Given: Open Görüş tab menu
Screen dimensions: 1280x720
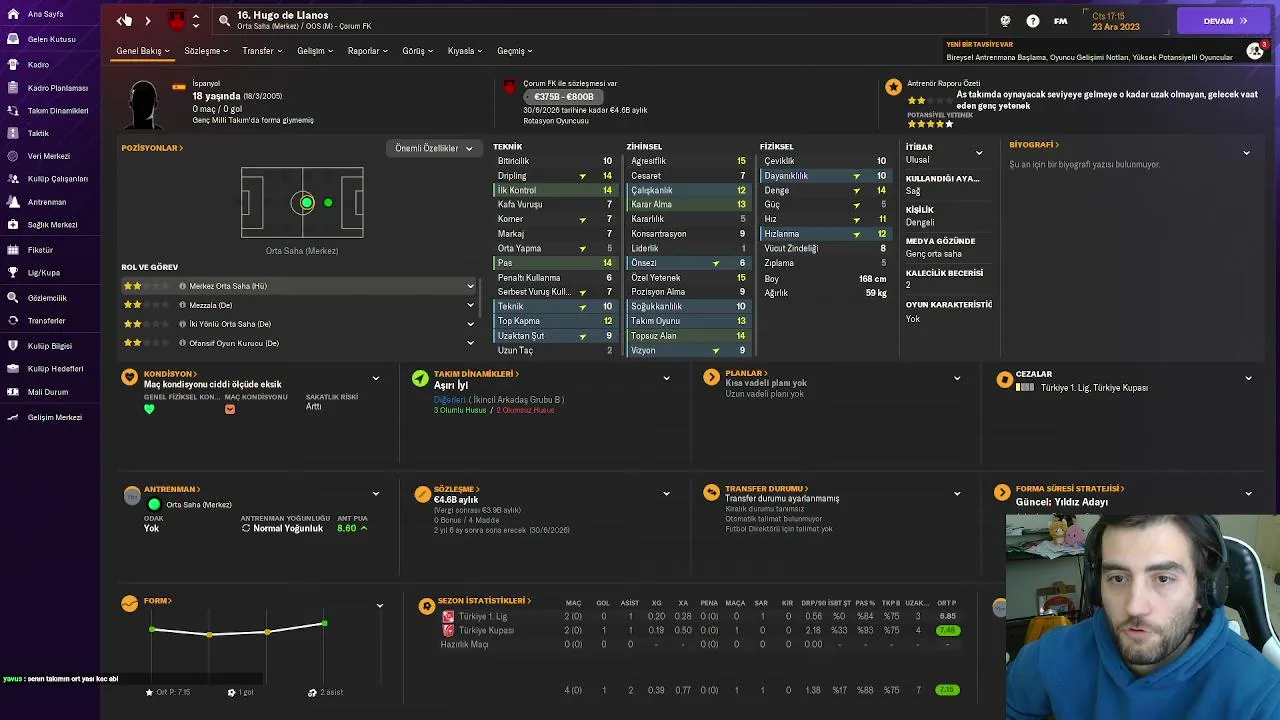Looking at the screenshot, I should [418, 51].
